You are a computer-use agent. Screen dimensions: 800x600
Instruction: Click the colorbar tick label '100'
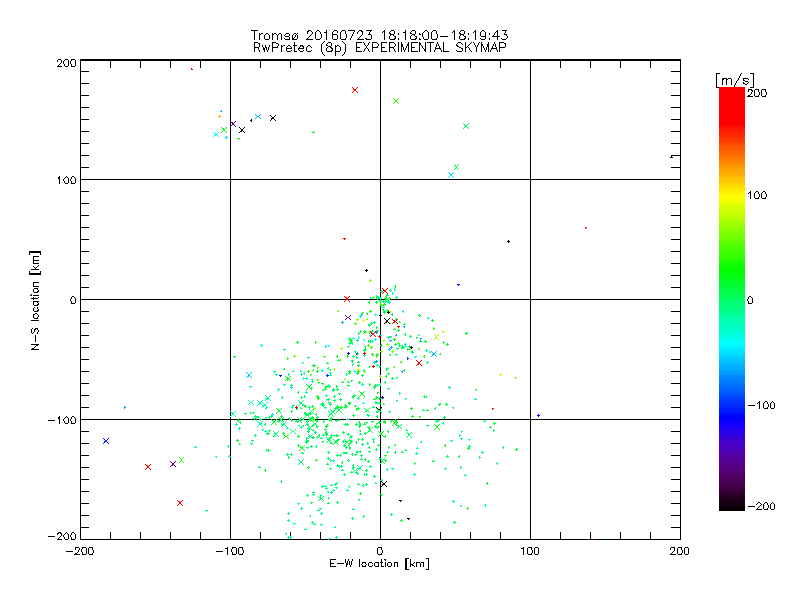757,195
